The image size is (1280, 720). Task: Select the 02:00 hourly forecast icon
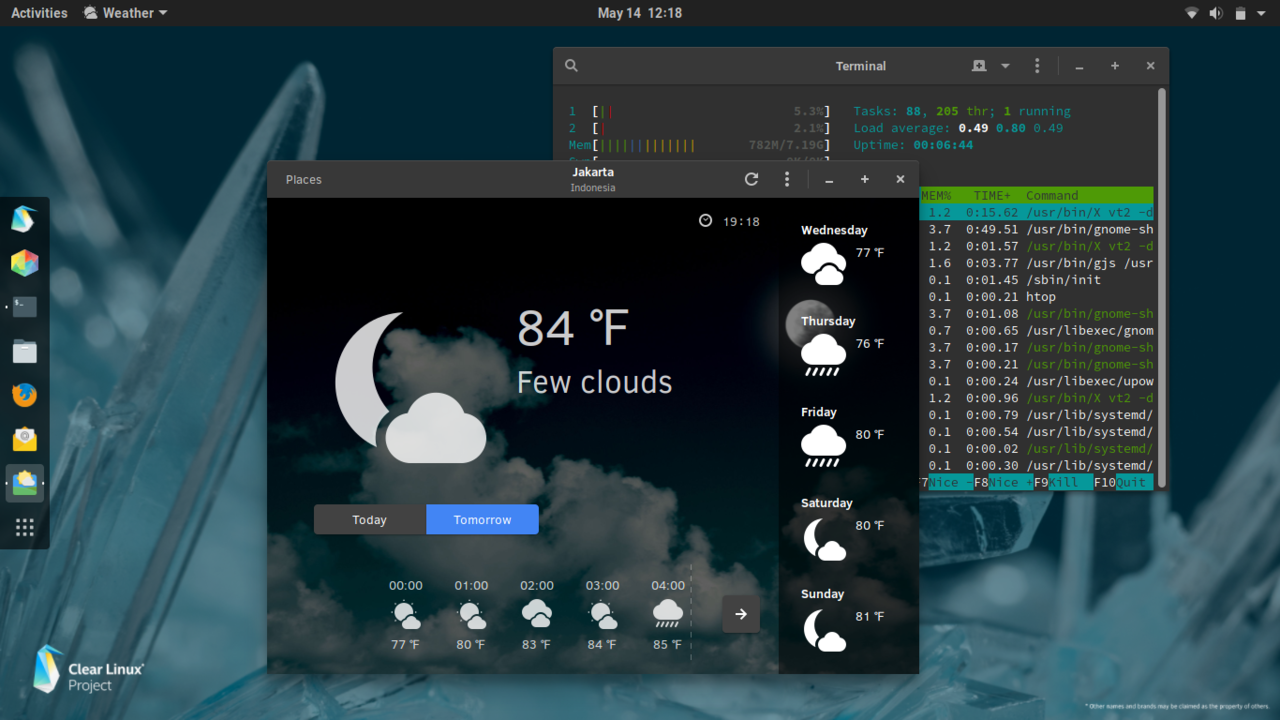(537, 614)
